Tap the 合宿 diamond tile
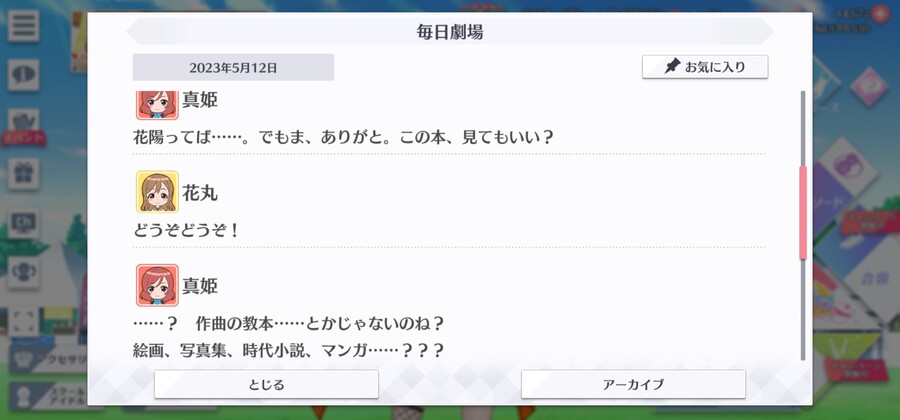This screenshot has height=420, width=900. (x=870, y=278)
